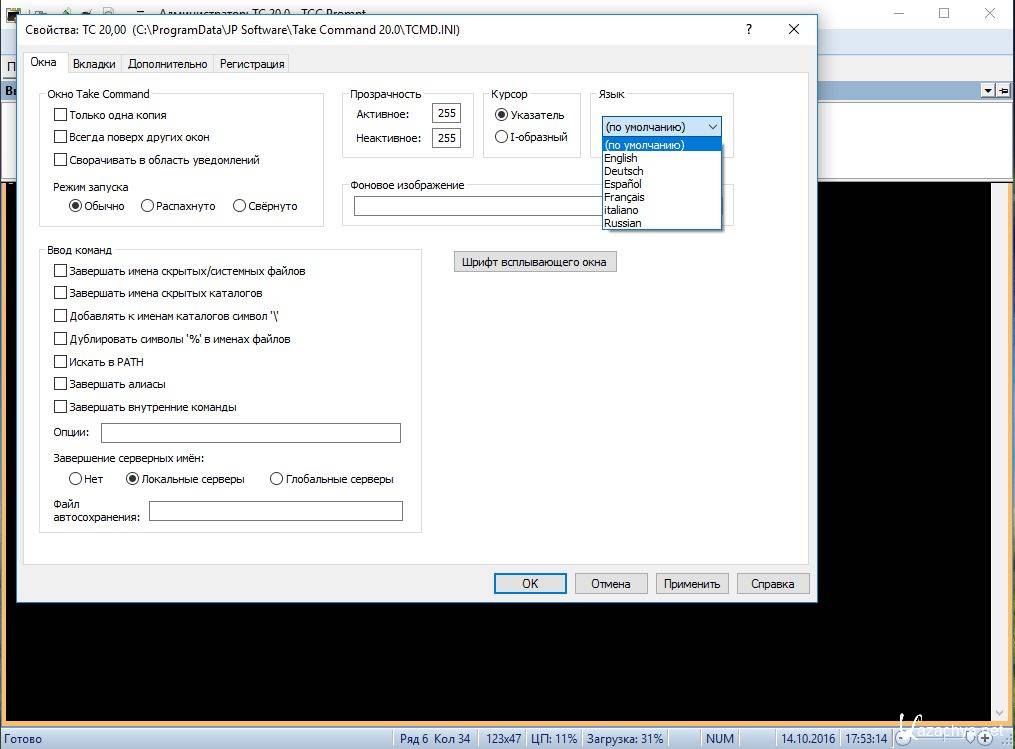Screen dimensions: 1015x749
Task: Select the Распахнуто startup mode radio button
Action: [x=148, y=206]
